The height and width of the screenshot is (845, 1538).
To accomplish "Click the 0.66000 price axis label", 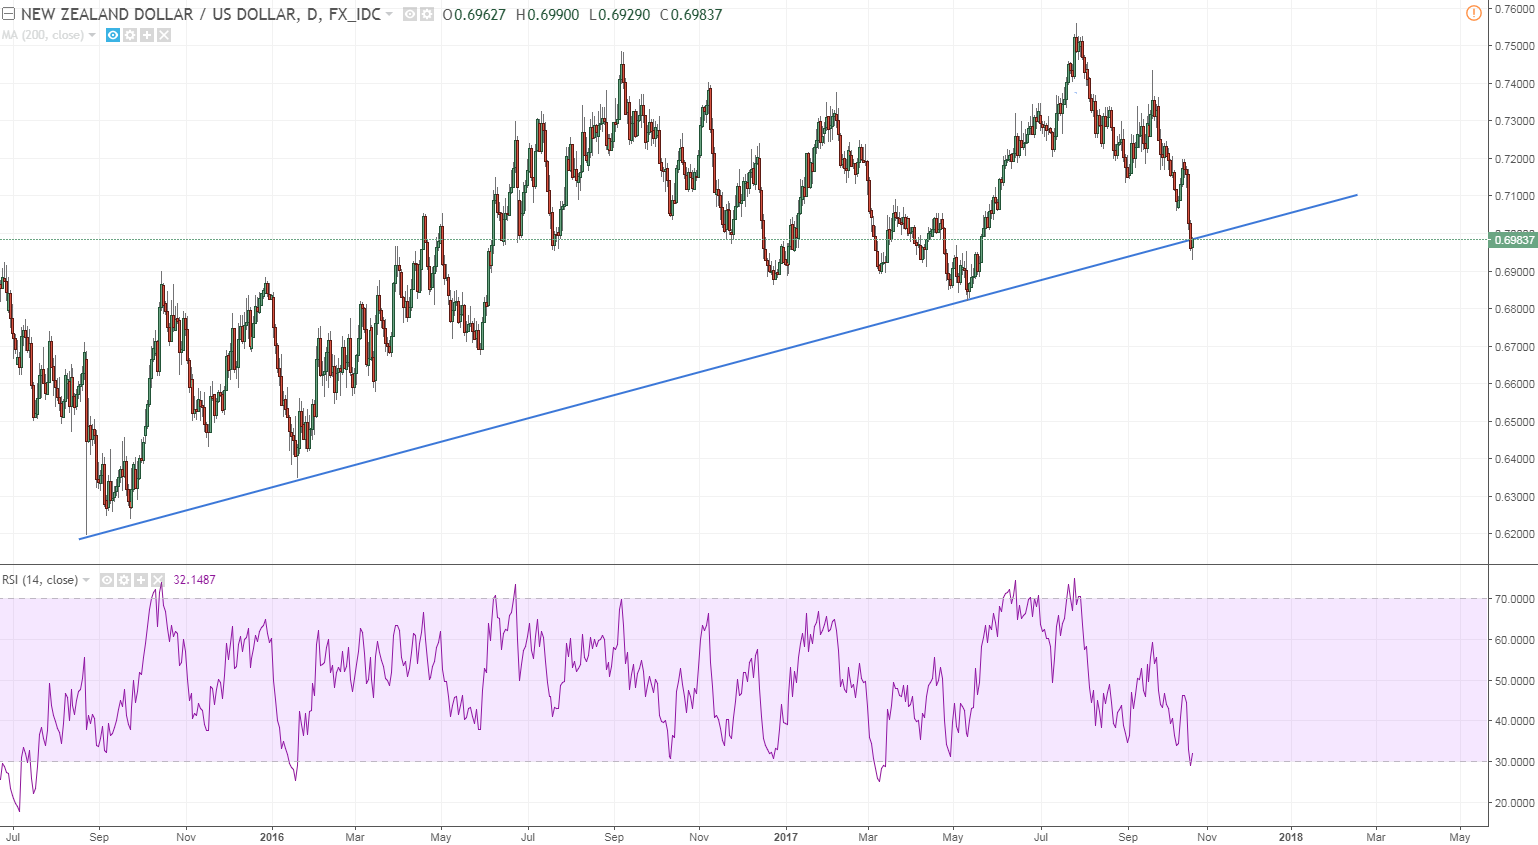I will pos(1515,384).
